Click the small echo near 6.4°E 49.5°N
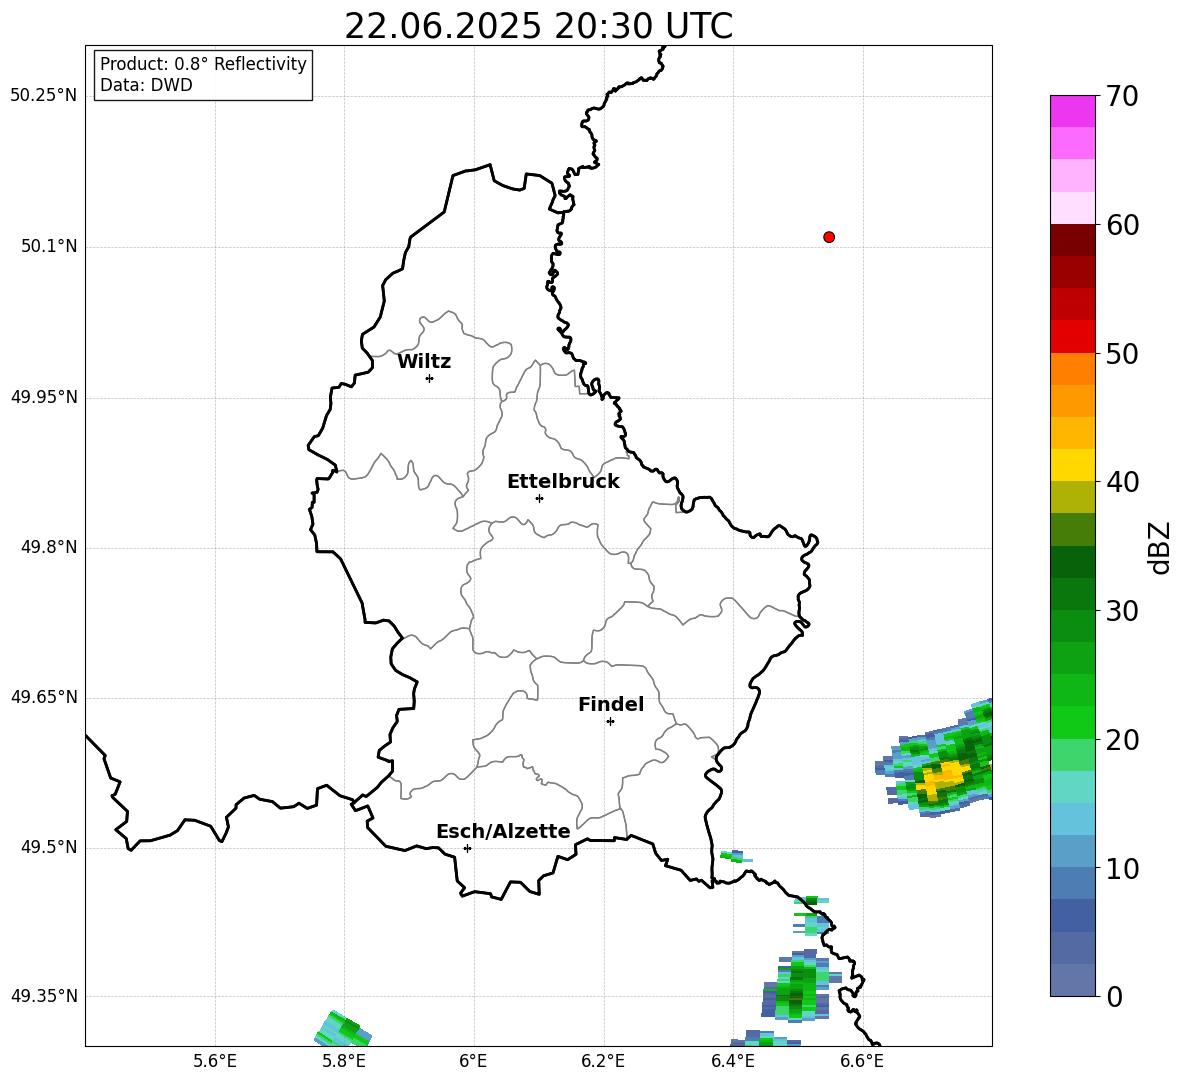Image resolution: width=1184 pixels, height=1081 pixels. point(735,856)
